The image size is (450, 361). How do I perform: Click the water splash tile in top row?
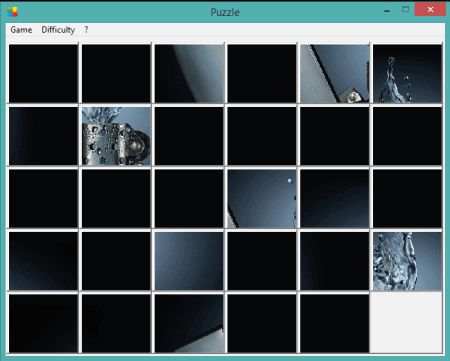click(407, 73)
